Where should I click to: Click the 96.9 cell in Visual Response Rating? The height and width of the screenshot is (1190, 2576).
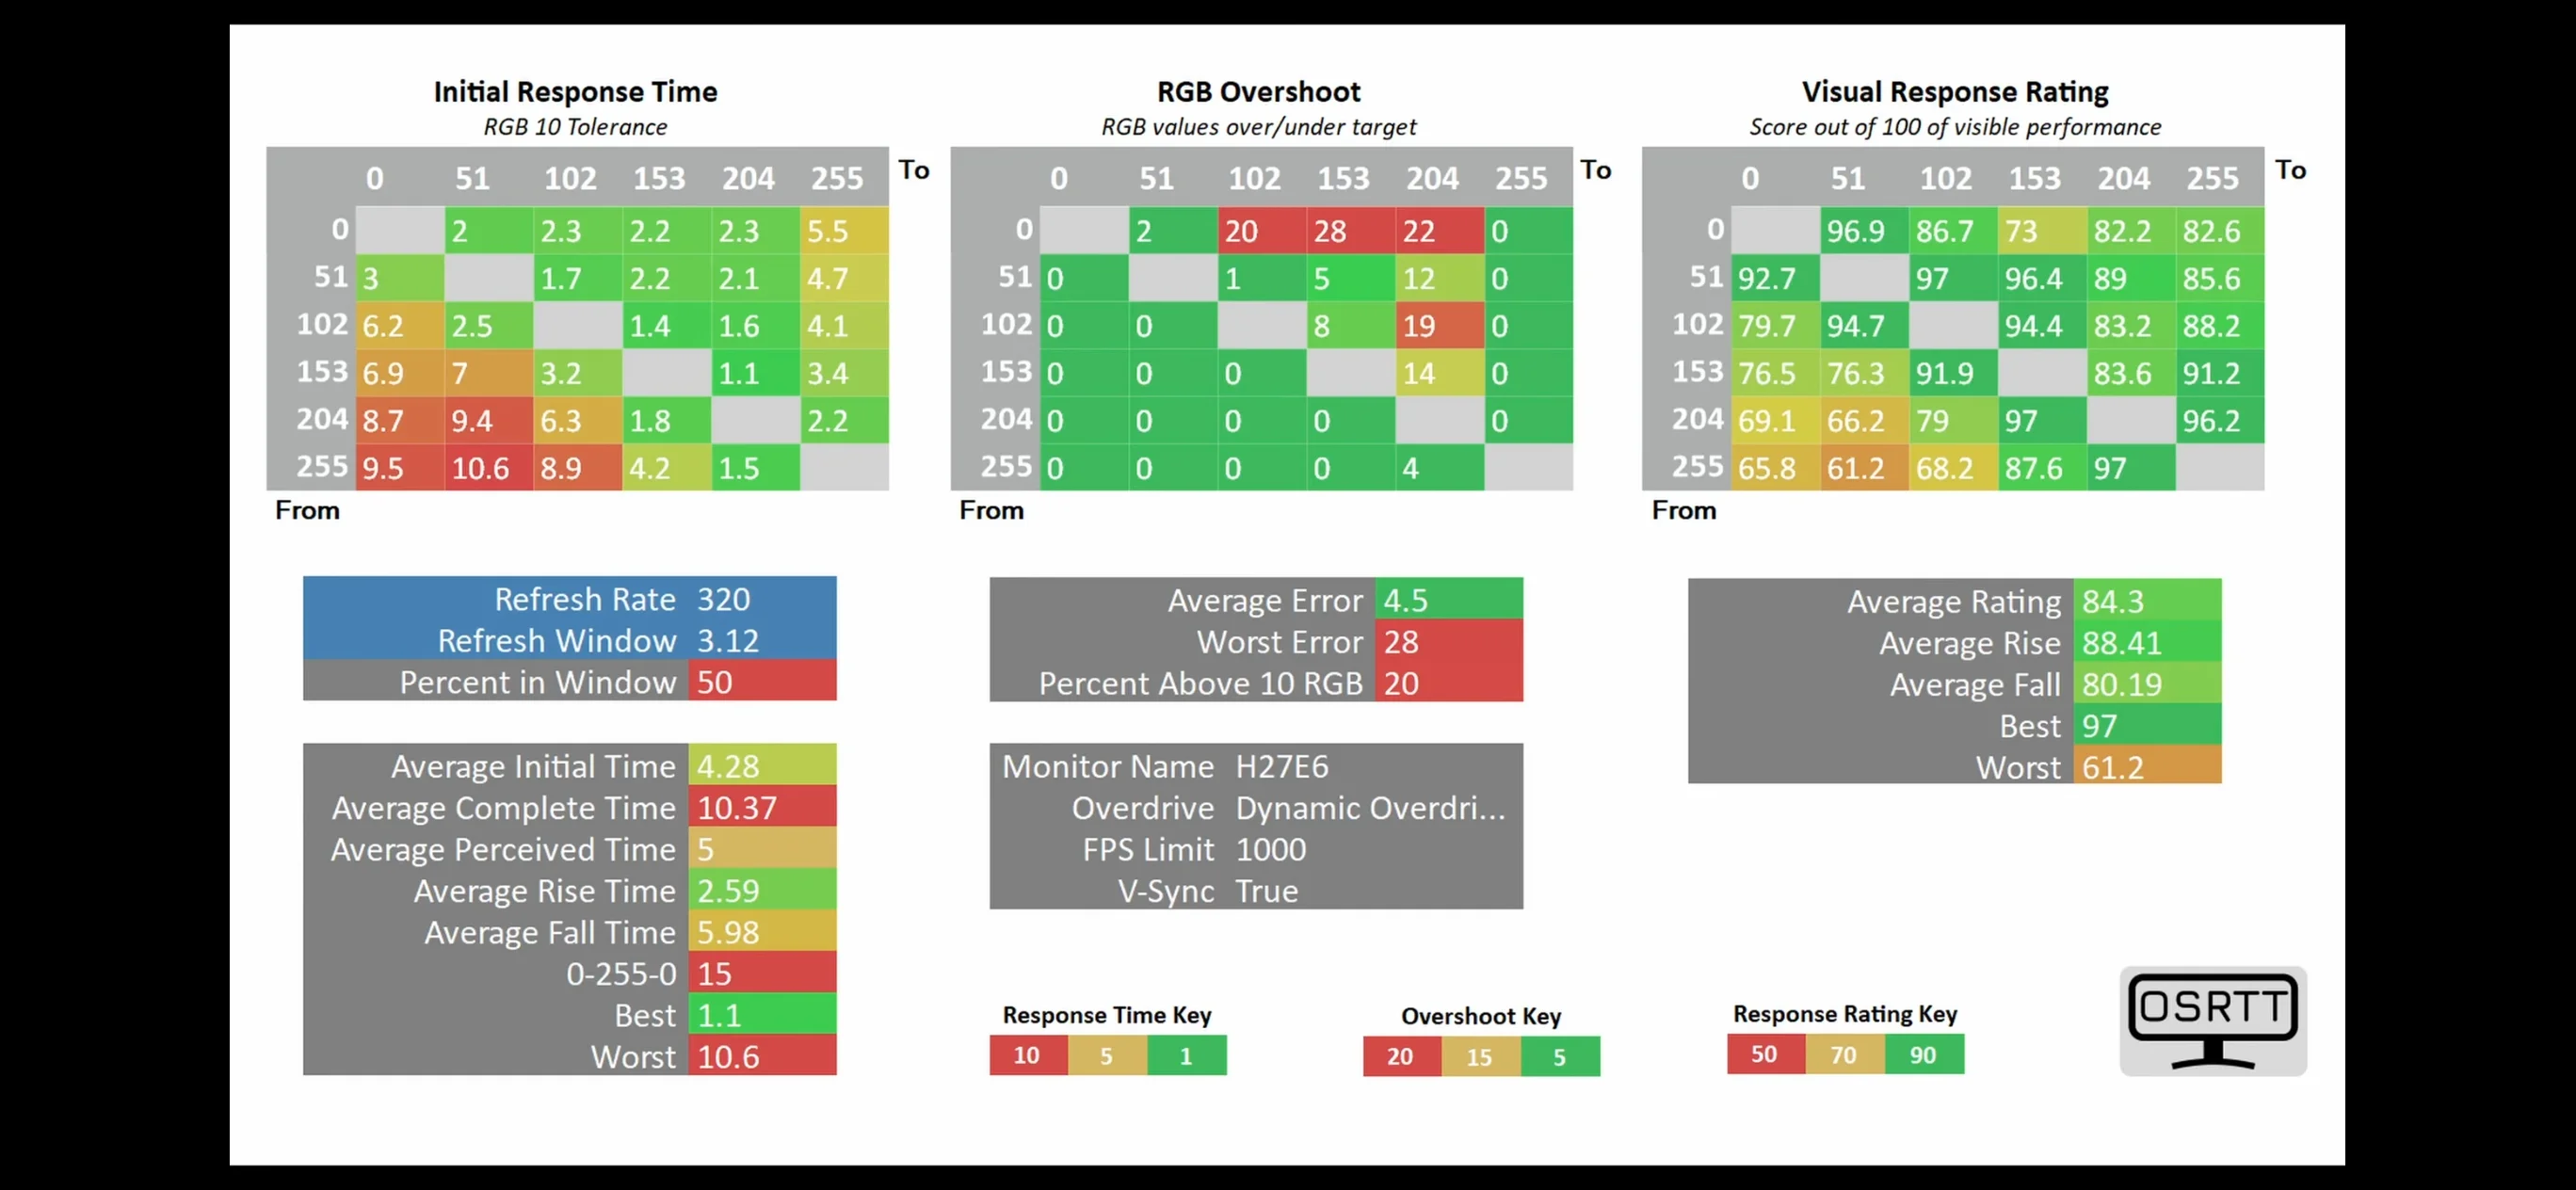[1864, 231]
